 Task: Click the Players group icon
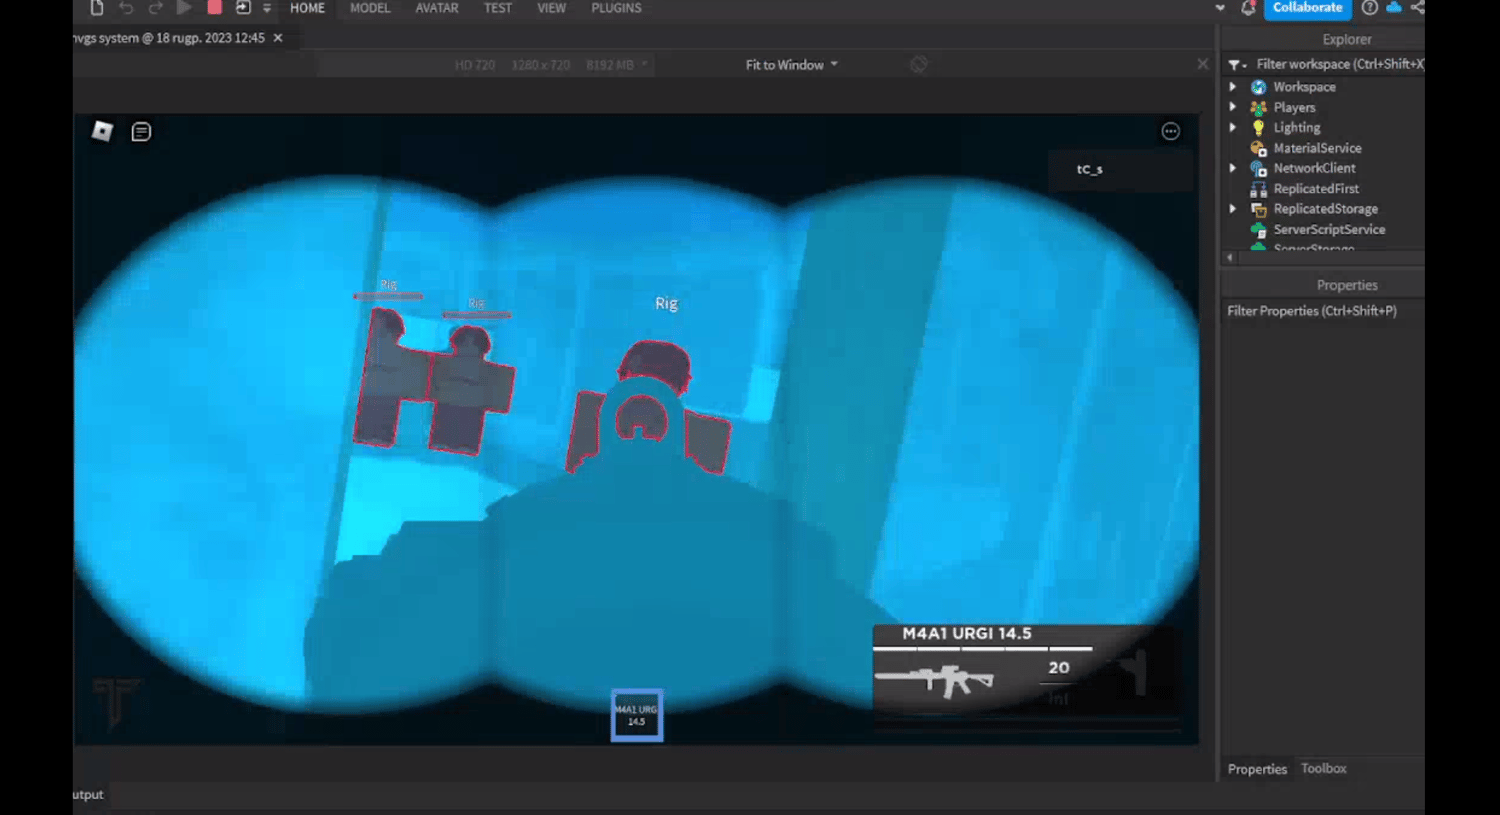coord(1259,107)
